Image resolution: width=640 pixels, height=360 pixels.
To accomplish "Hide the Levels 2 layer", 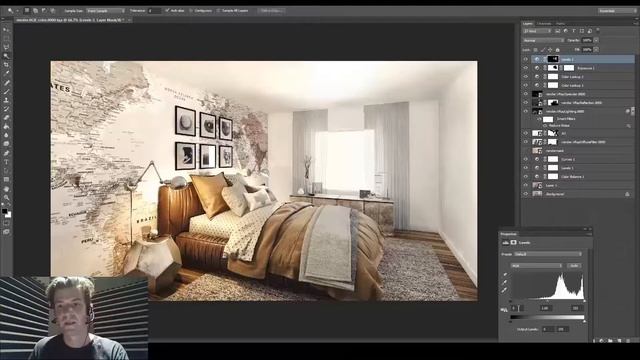I will pos(526,59).
